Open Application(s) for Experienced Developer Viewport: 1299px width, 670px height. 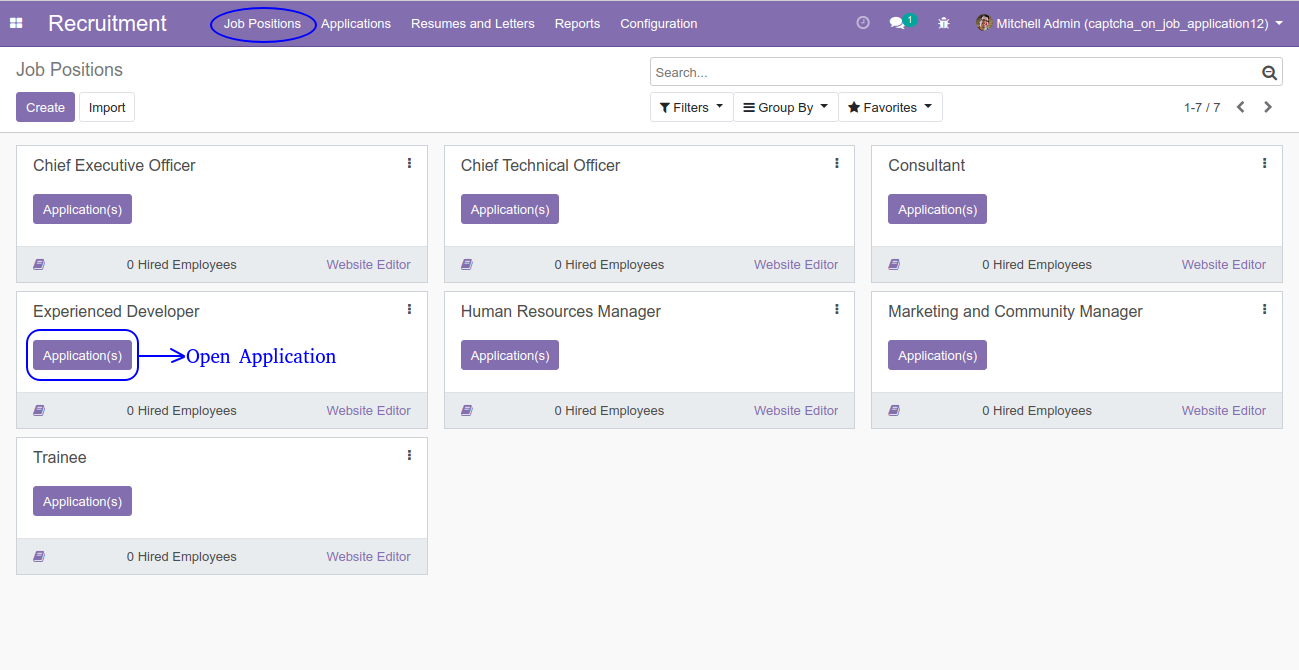point(82,355)
